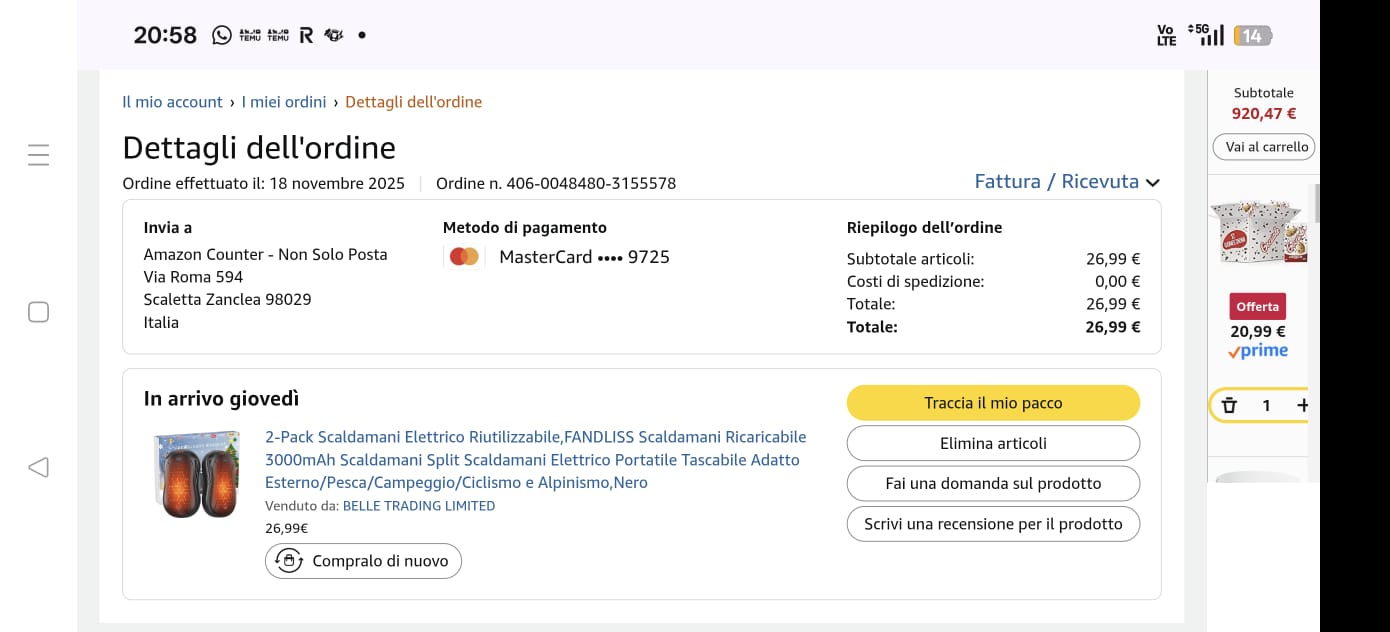Tap the Android recent apps menu icon

coord(38,155)
